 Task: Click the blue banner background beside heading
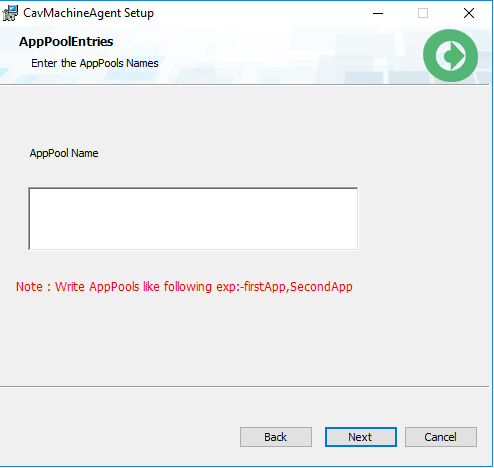click(267, 55)
